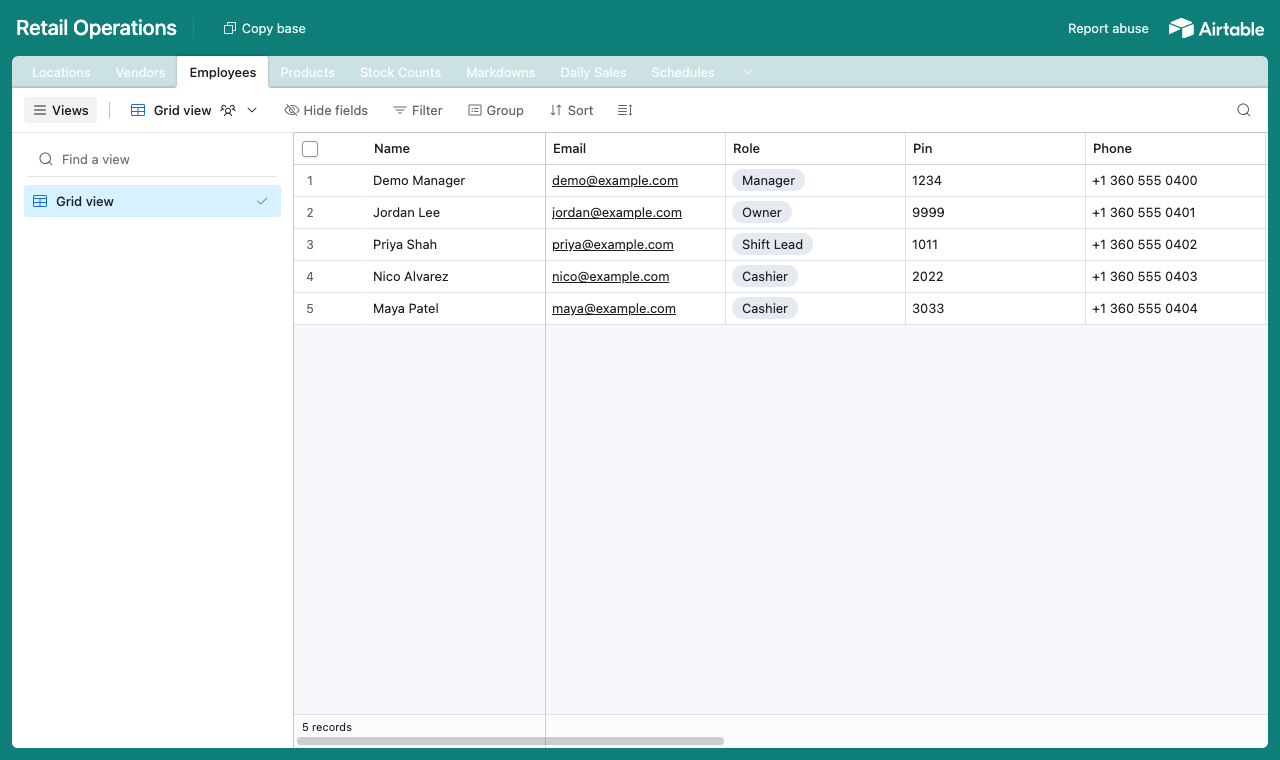Expand the more tables chevron

(x=747, y=72)
